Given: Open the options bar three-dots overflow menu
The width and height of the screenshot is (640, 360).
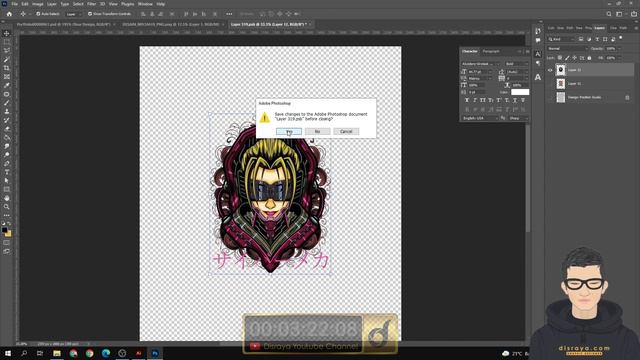Looking at the screenshot, I should point(229,14).
